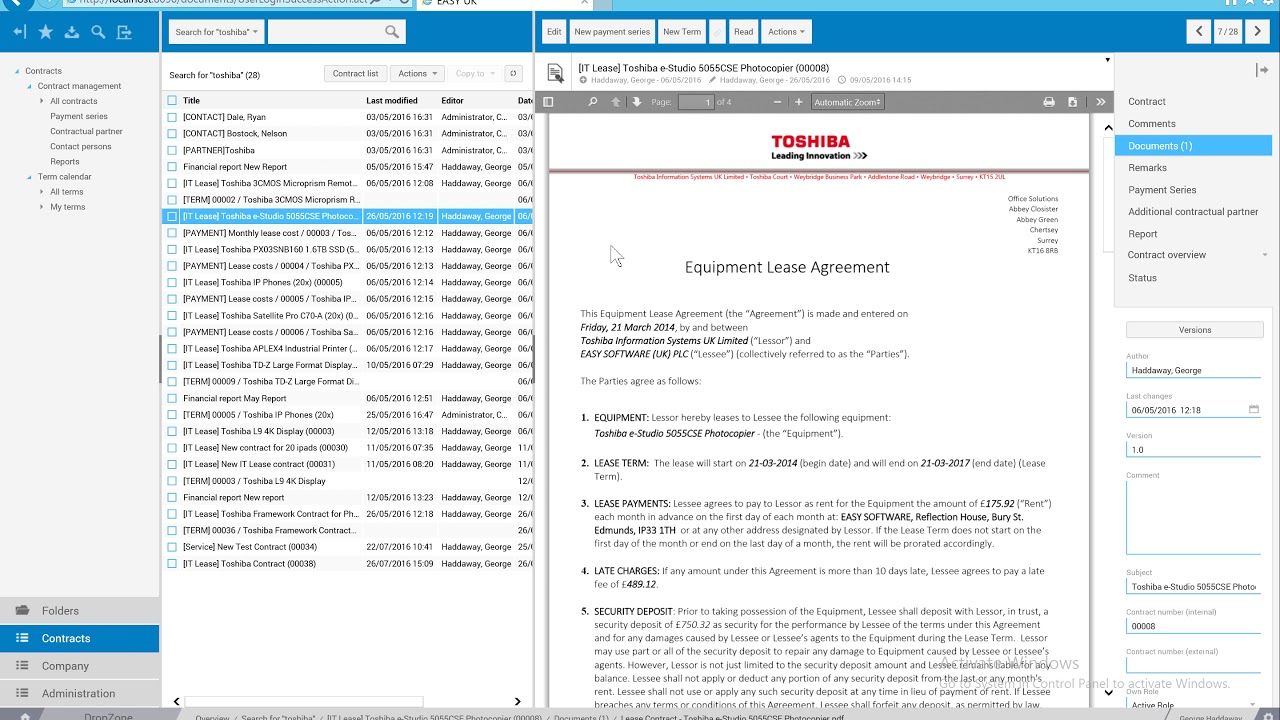This screenshot has height=720, width=1280.
Task: Collapse the right details panel arrow
Action: coord(1262,70)
